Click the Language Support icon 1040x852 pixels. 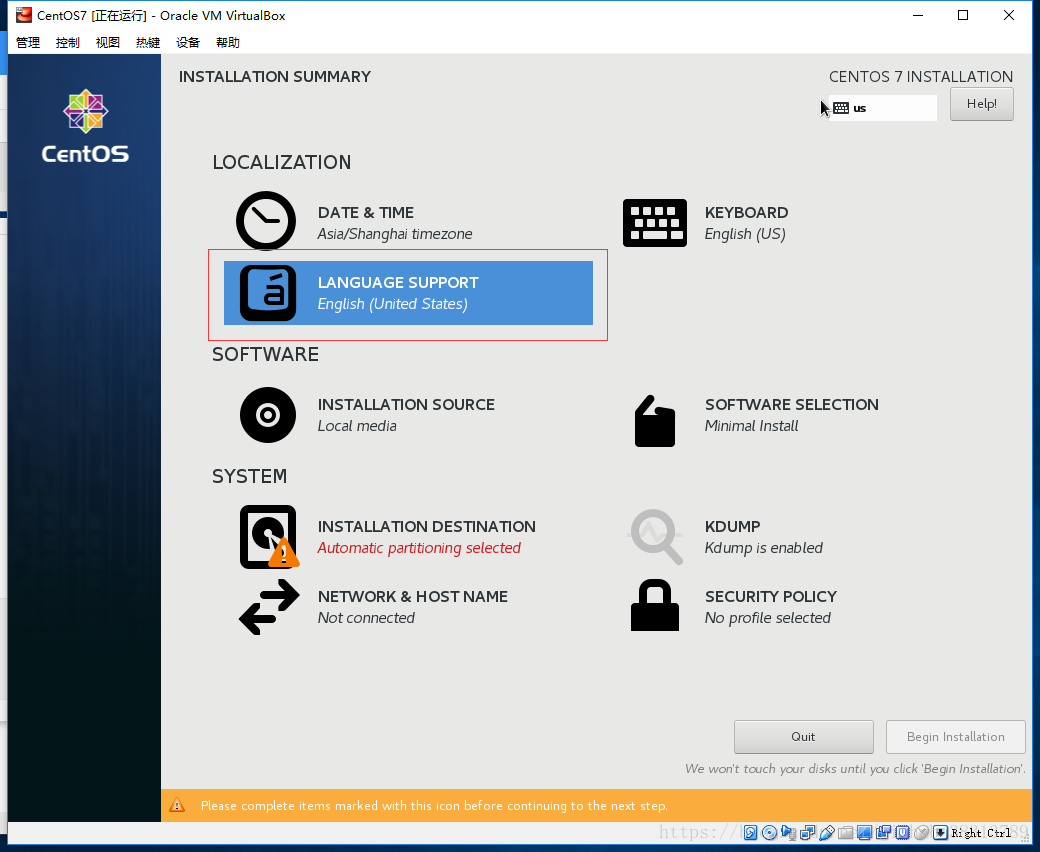pyautogui.click(x=268, y=293)
